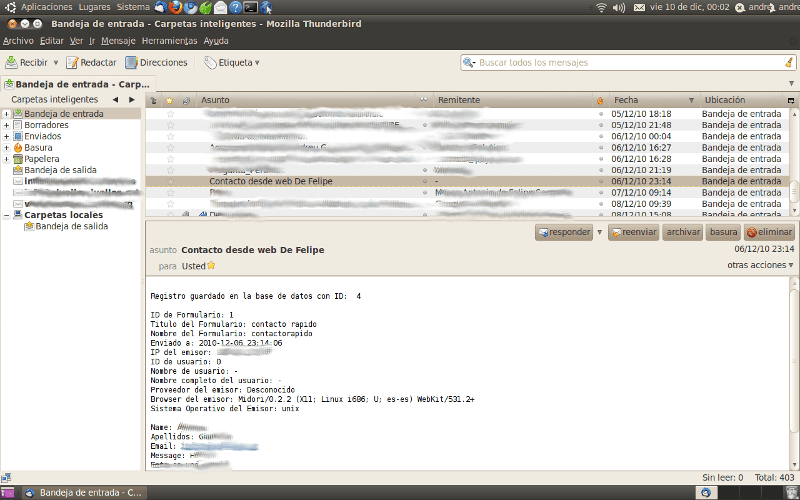Screen dimensions: 800x500
Task: Open the Direcciones address book
Action: tap(157, 62)
